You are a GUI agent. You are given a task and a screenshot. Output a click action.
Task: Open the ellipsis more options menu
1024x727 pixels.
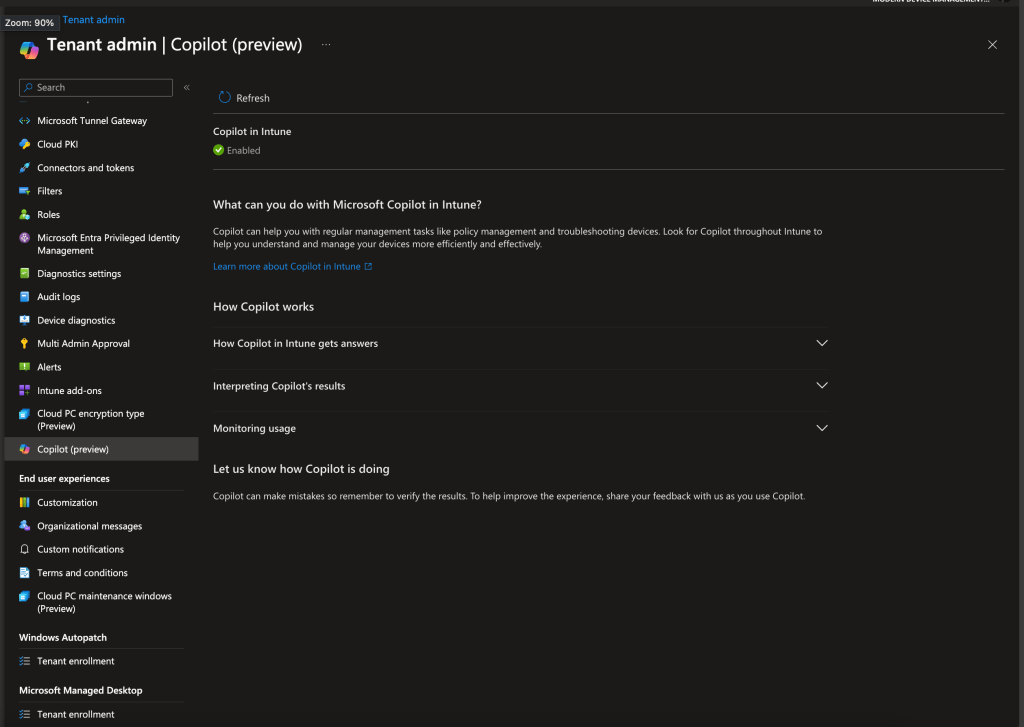(326, 45)
